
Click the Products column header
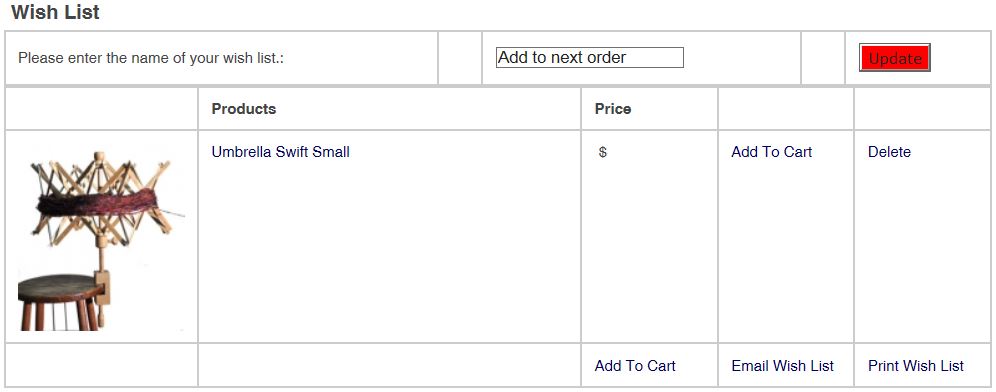[x=244, y=109]
